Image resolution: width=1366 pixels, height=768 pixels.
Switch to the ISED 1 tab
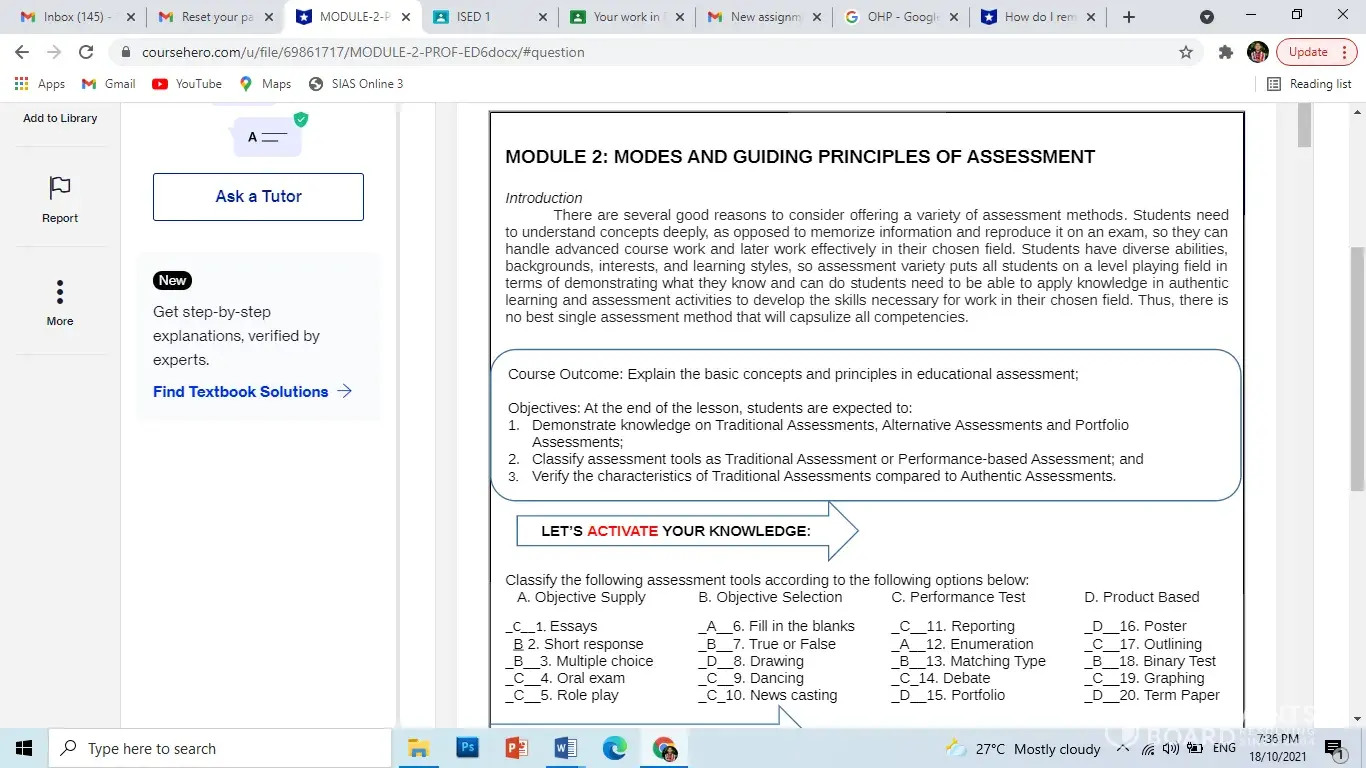coord(490,17)
